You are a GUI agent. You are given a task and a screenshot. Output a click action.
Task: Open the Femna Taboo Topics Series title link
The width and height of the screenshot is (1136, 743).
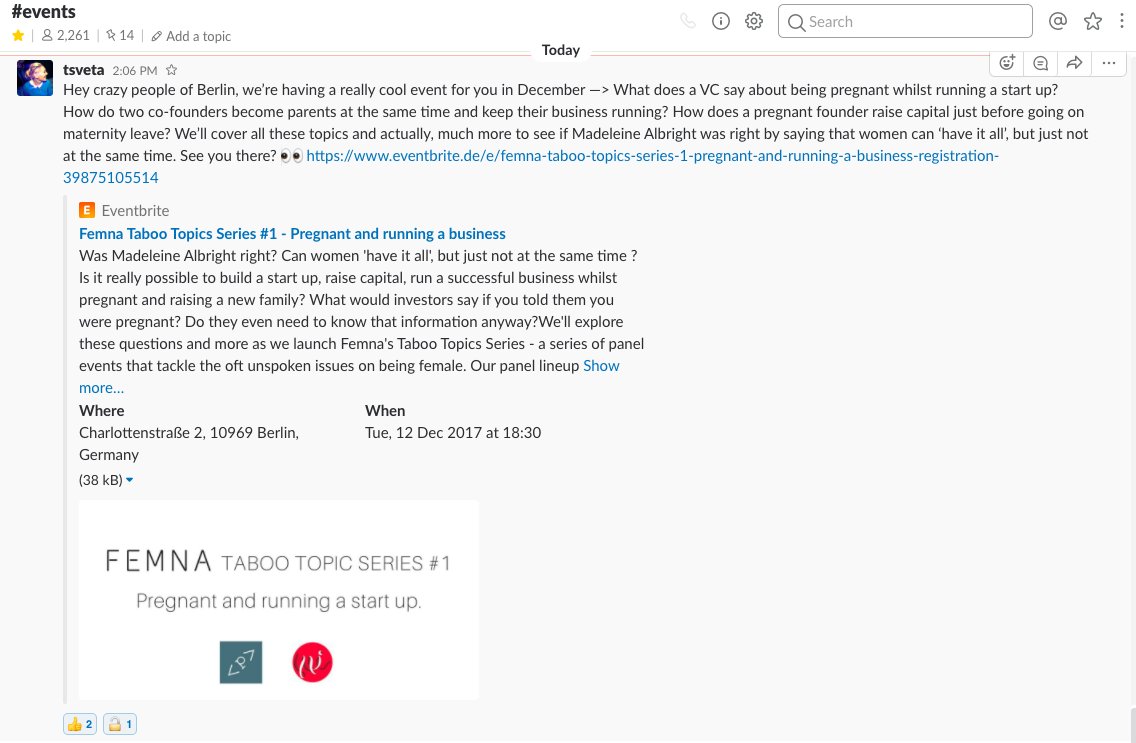(292, 234)
